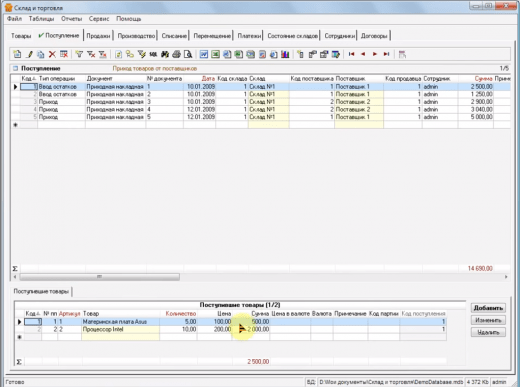Image resolution: width=520 pixels, height=387 pixels.
Task: Switch to the Платежи tab
Action: coord(249,36)
